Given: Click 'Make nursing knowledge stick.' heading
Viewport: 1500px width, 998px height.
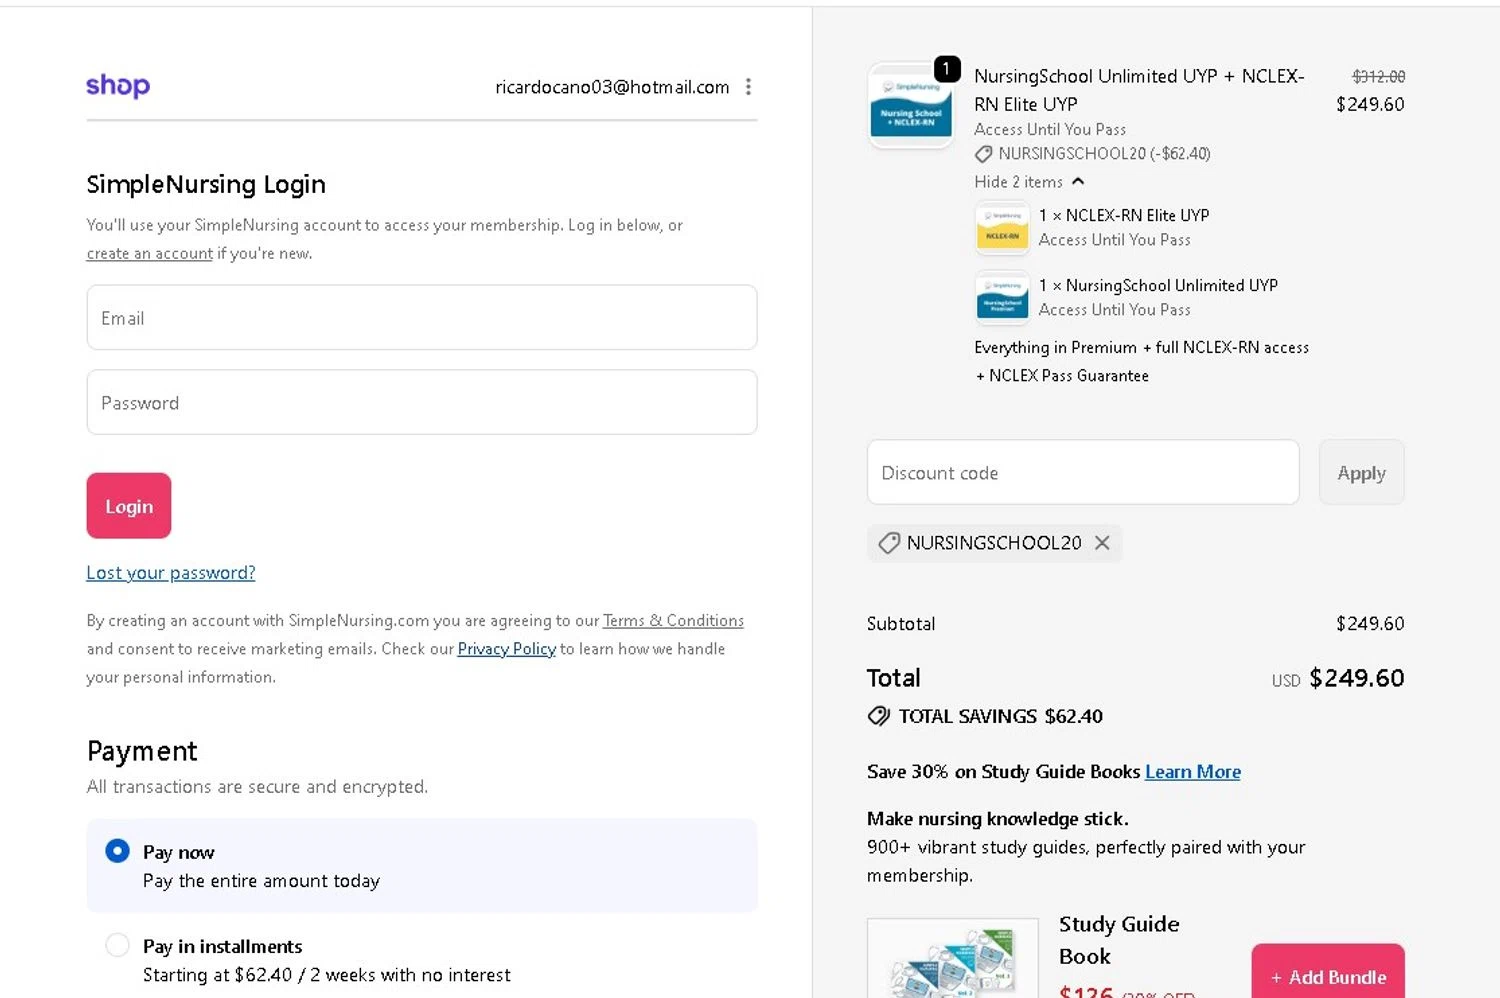Looking at the screenshot, I should pyautogui.click(x=998, y=819).
